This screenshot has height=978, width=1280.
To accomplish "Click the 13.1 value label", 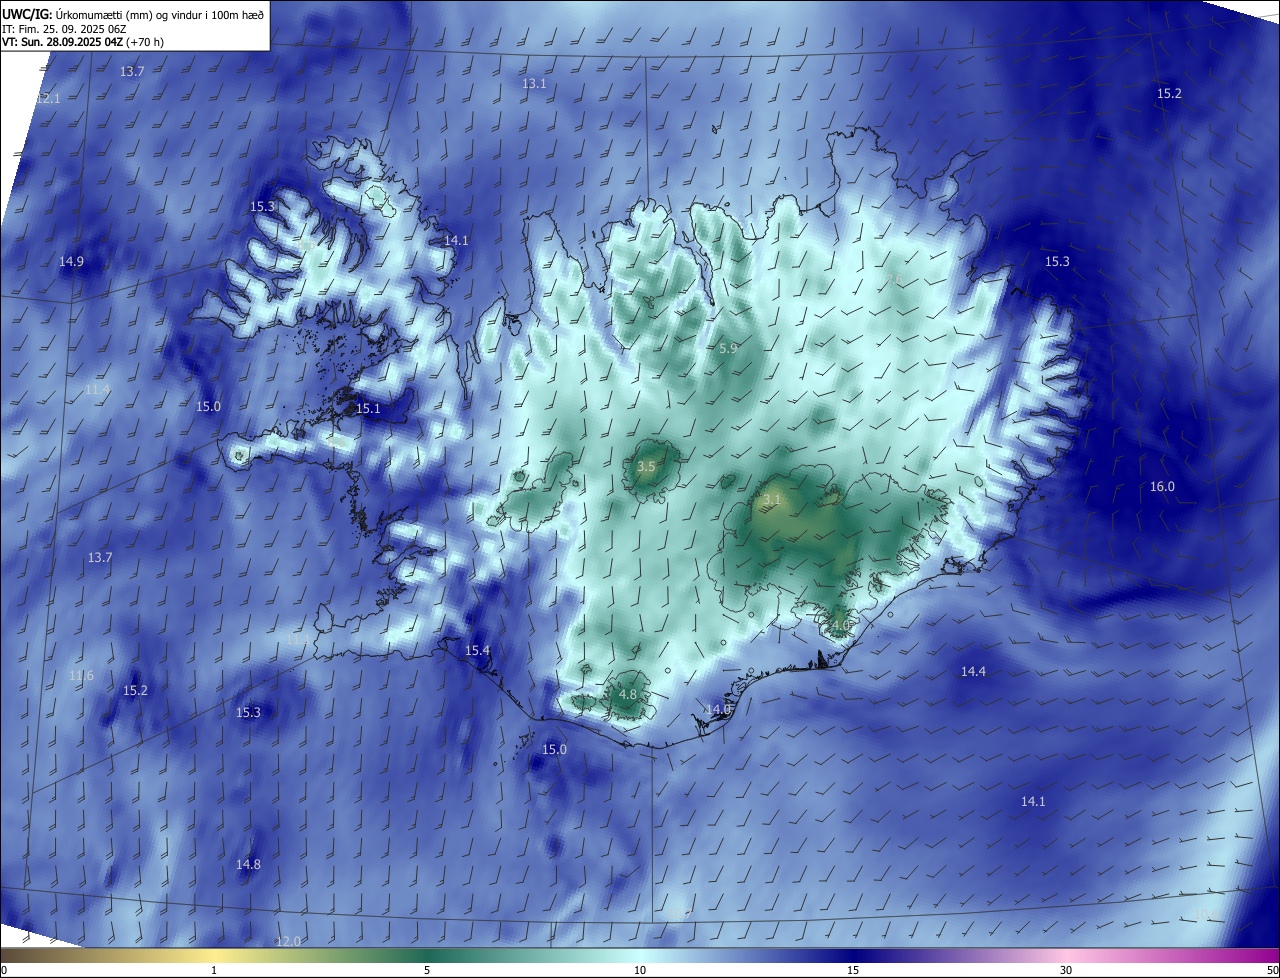I will 534,84.
